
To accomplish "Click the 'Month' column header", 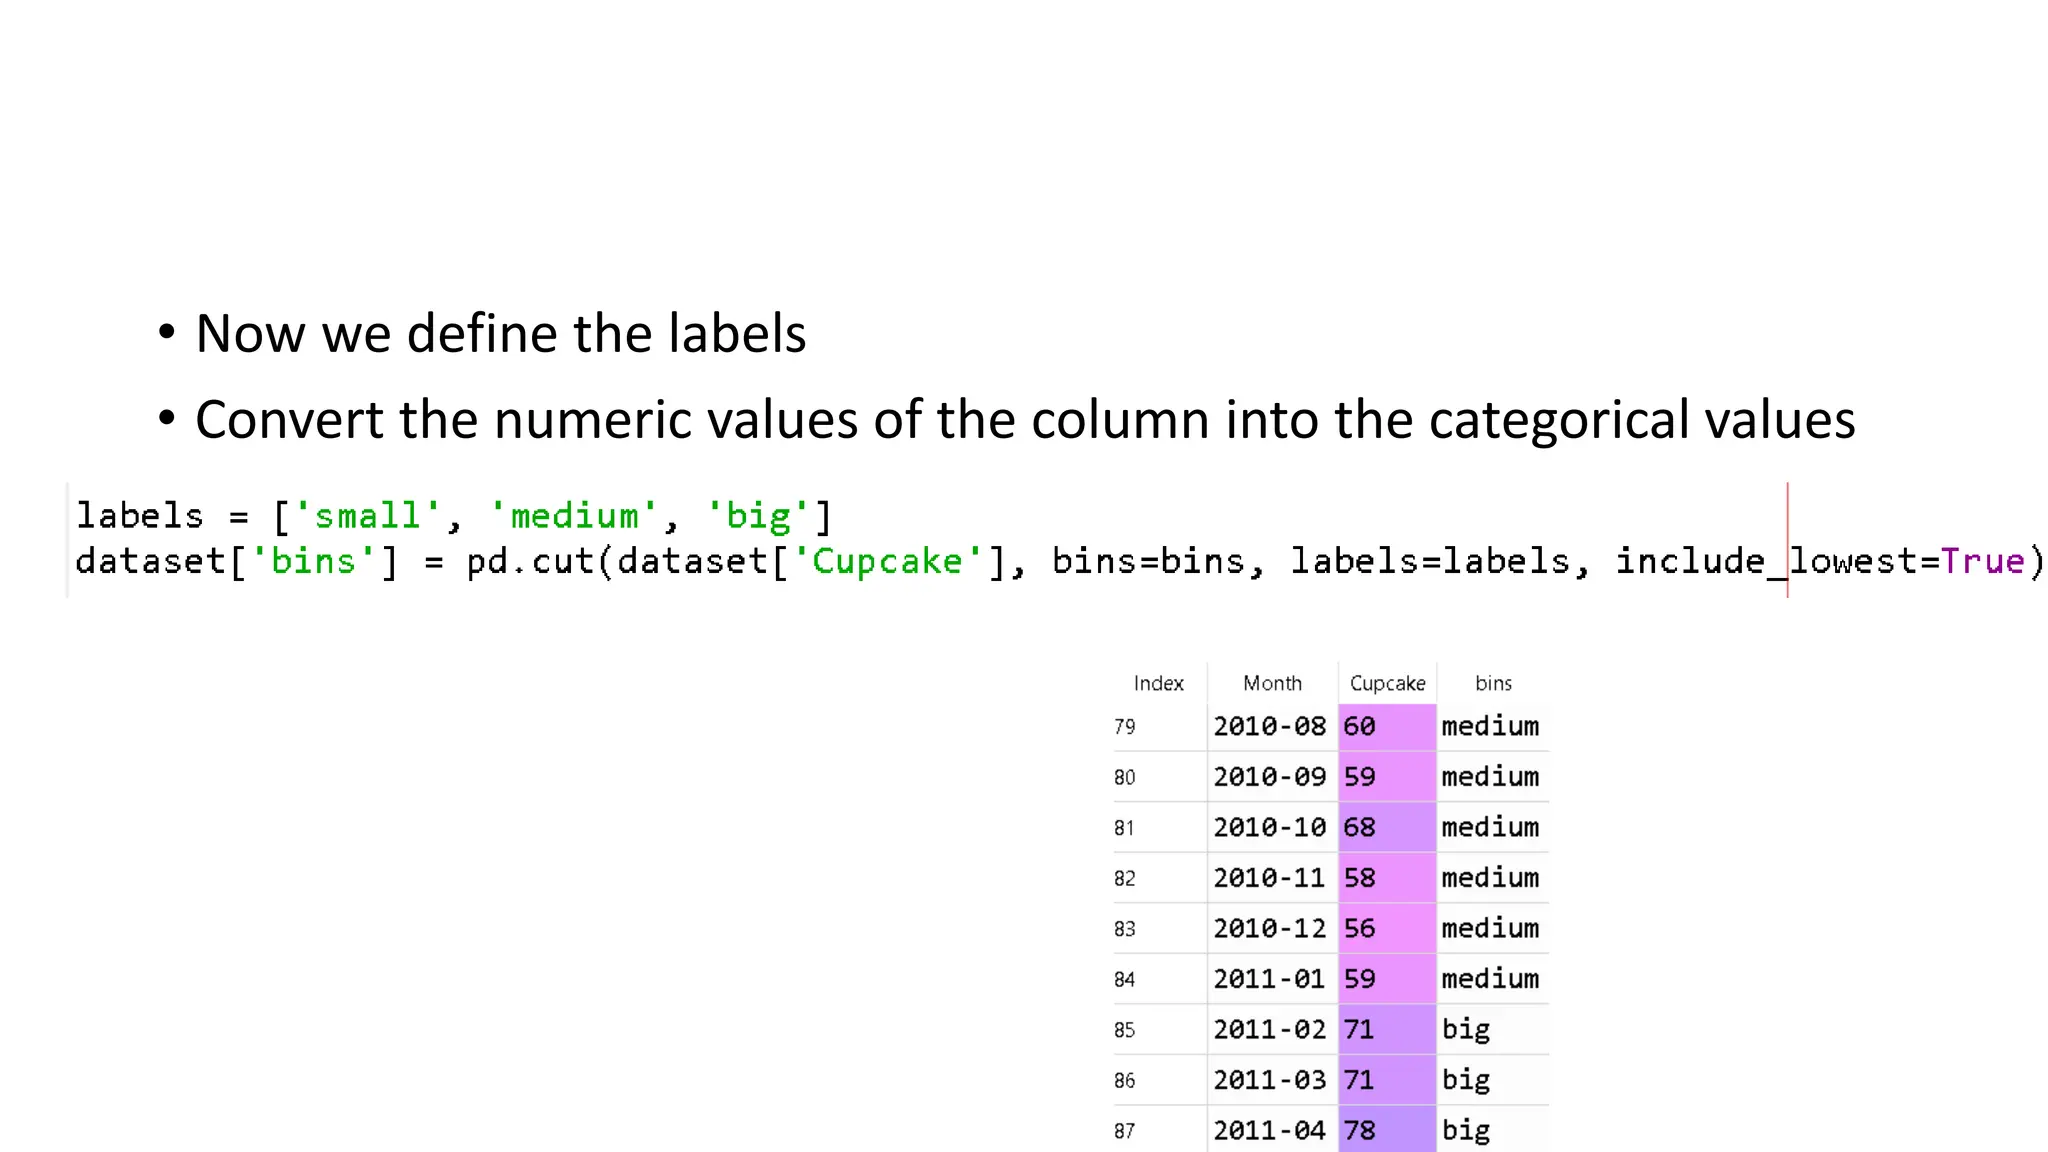I will [x=1272, y=683].
